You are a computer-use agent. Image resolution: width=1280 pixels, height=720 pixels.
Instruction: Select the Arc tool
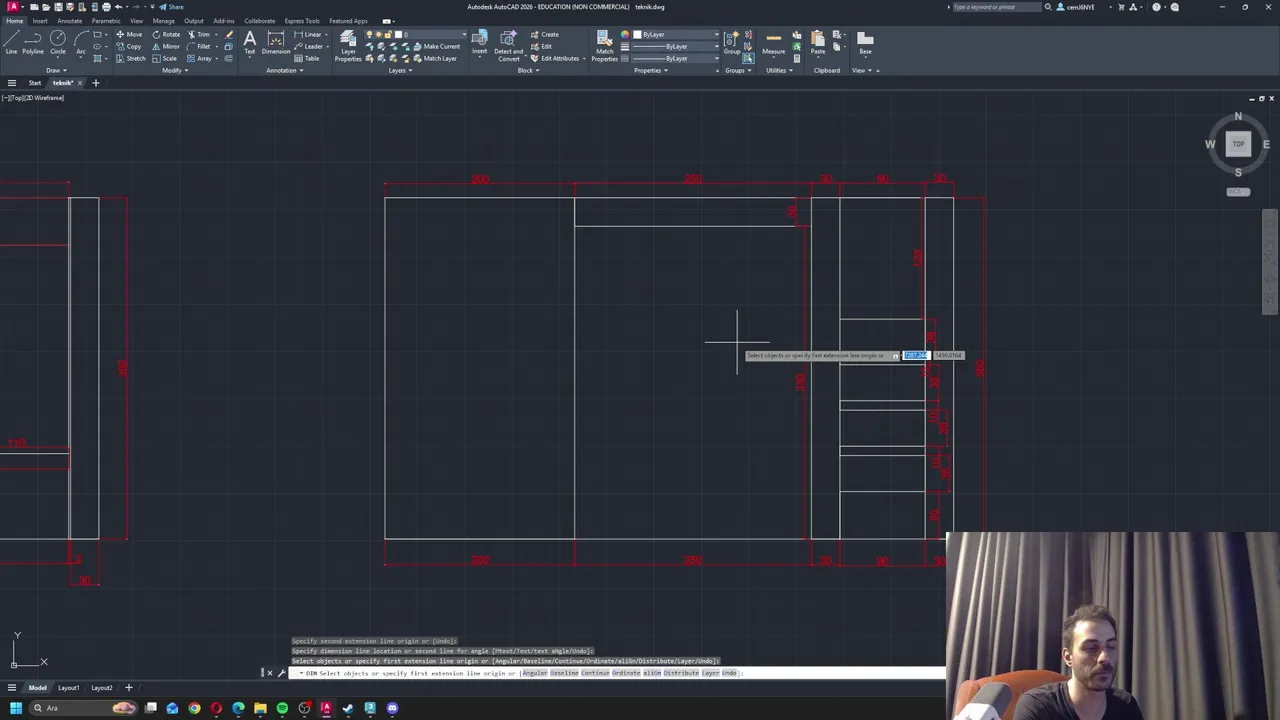coord(81,42)
